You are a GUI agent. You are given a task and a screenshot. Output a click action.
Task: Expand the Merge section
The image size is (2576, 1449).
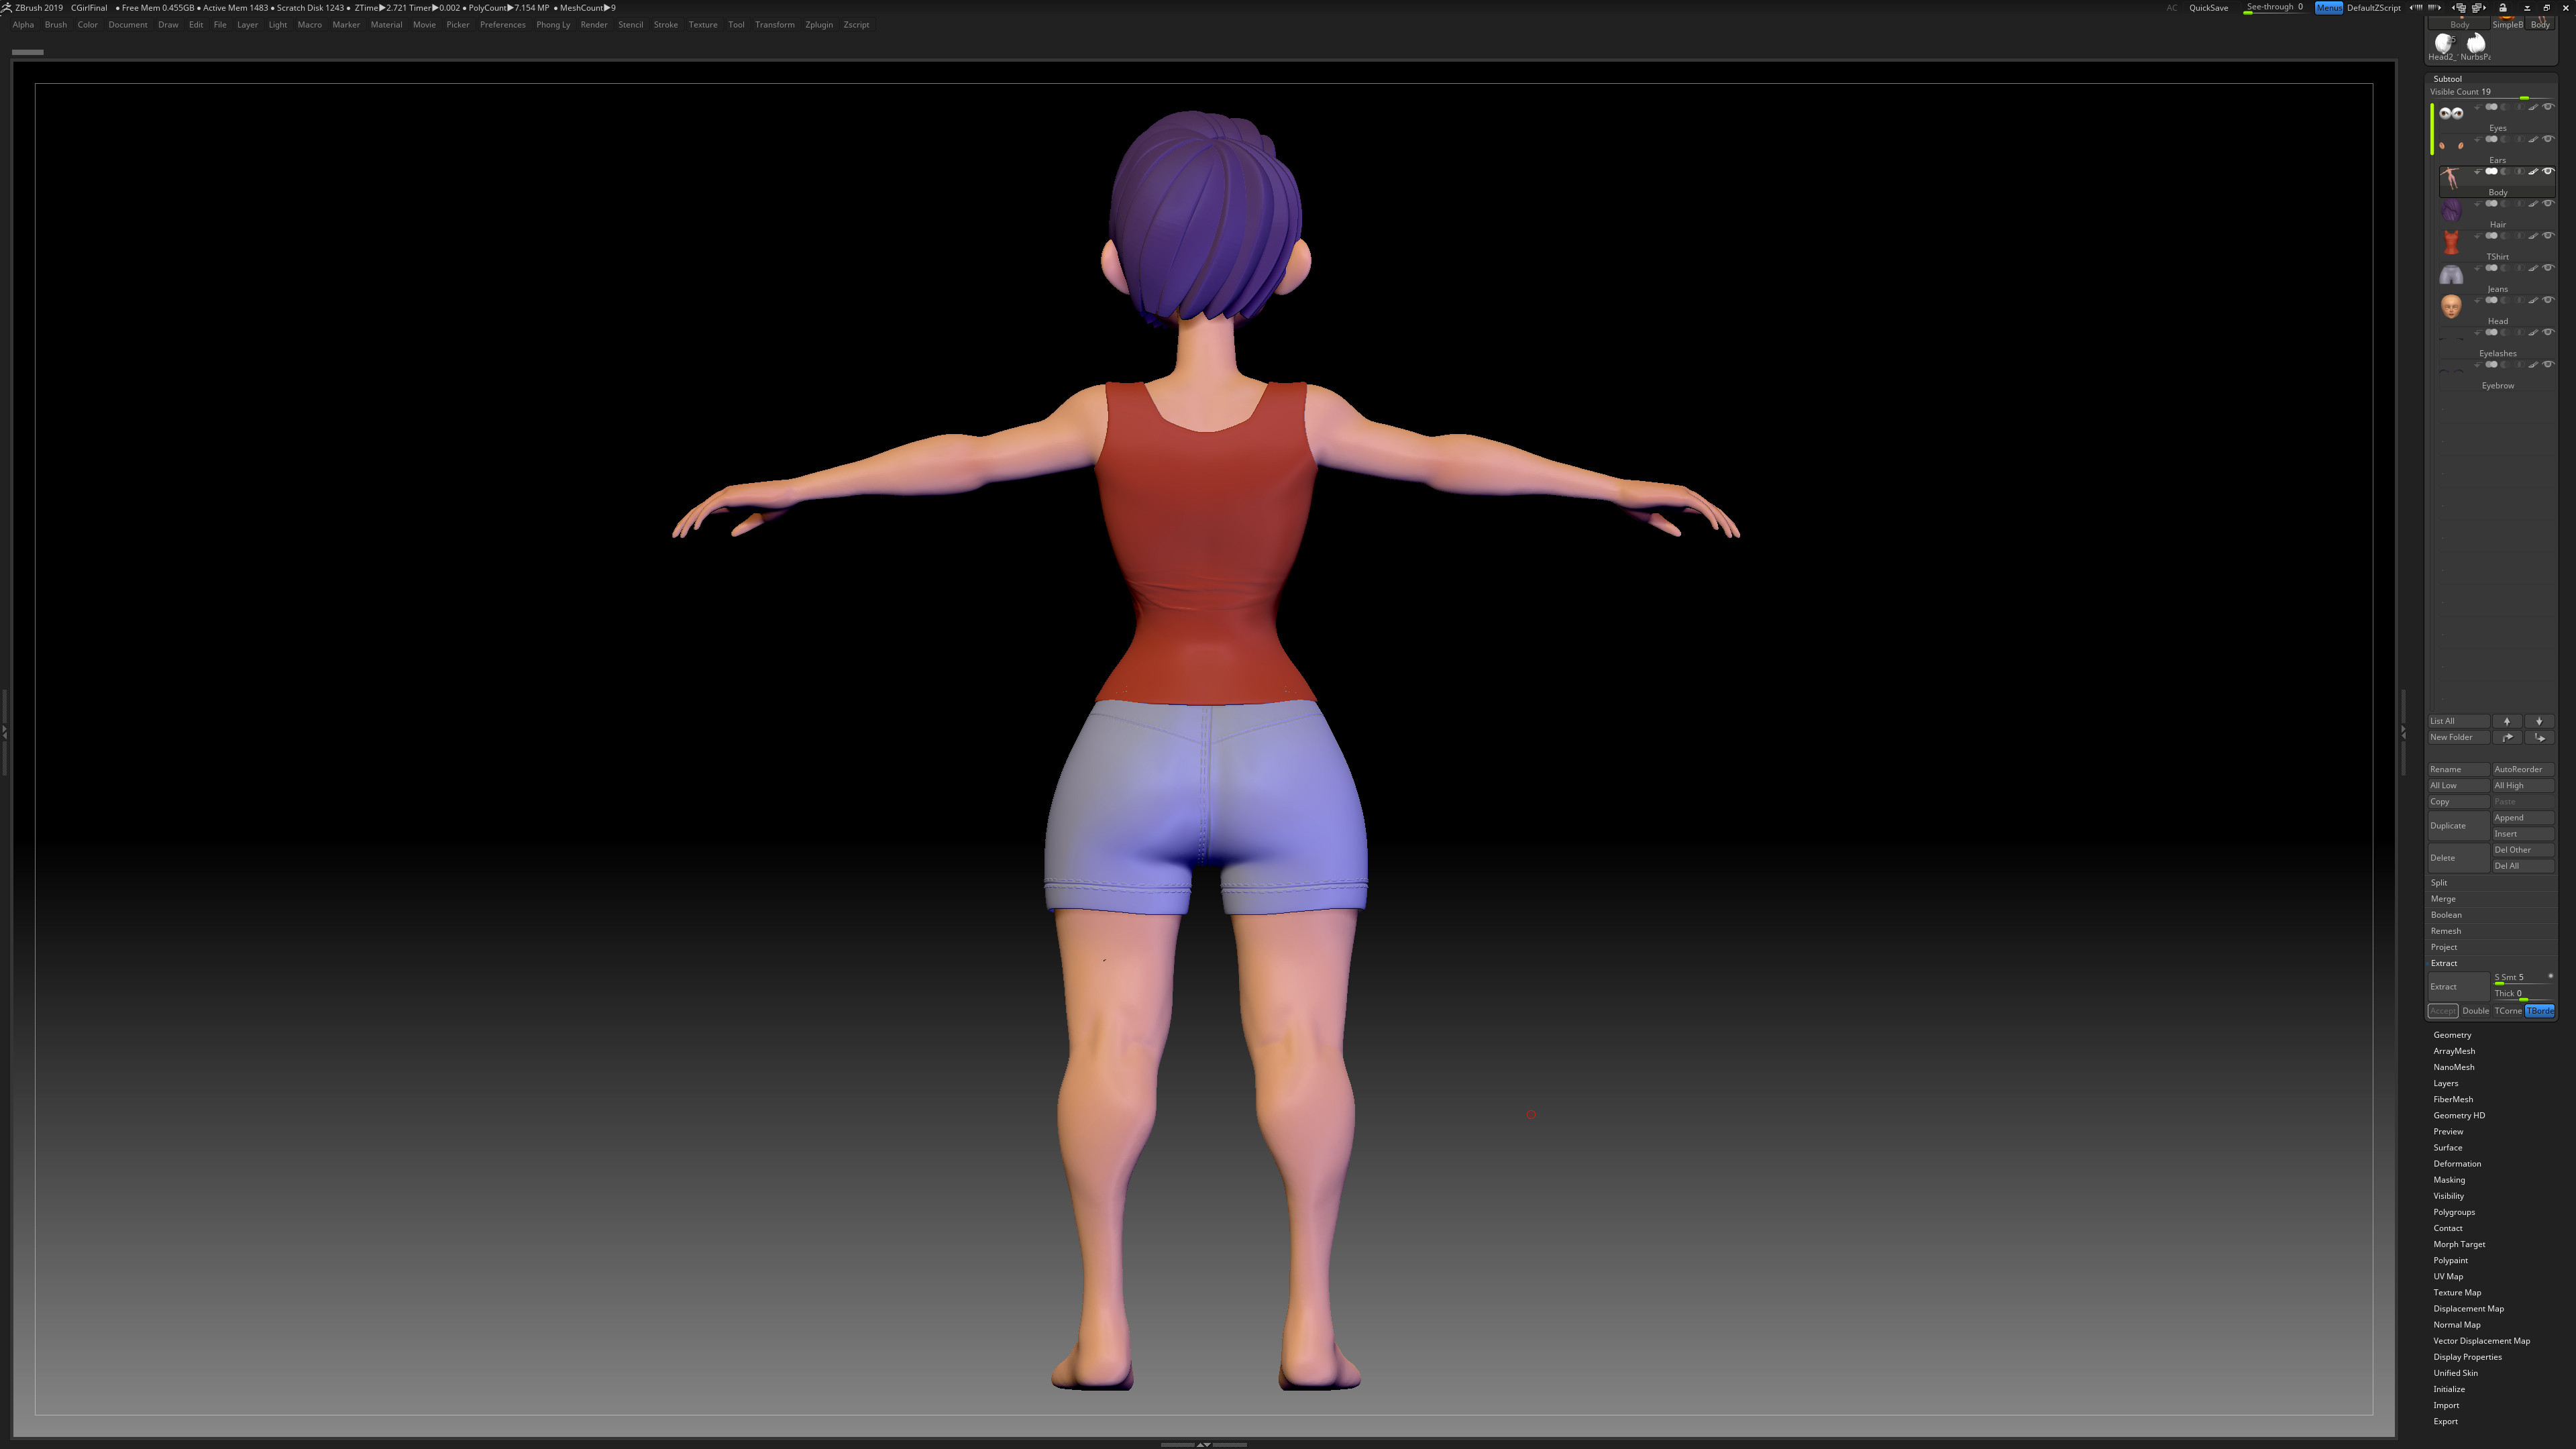pos(2443,899)
